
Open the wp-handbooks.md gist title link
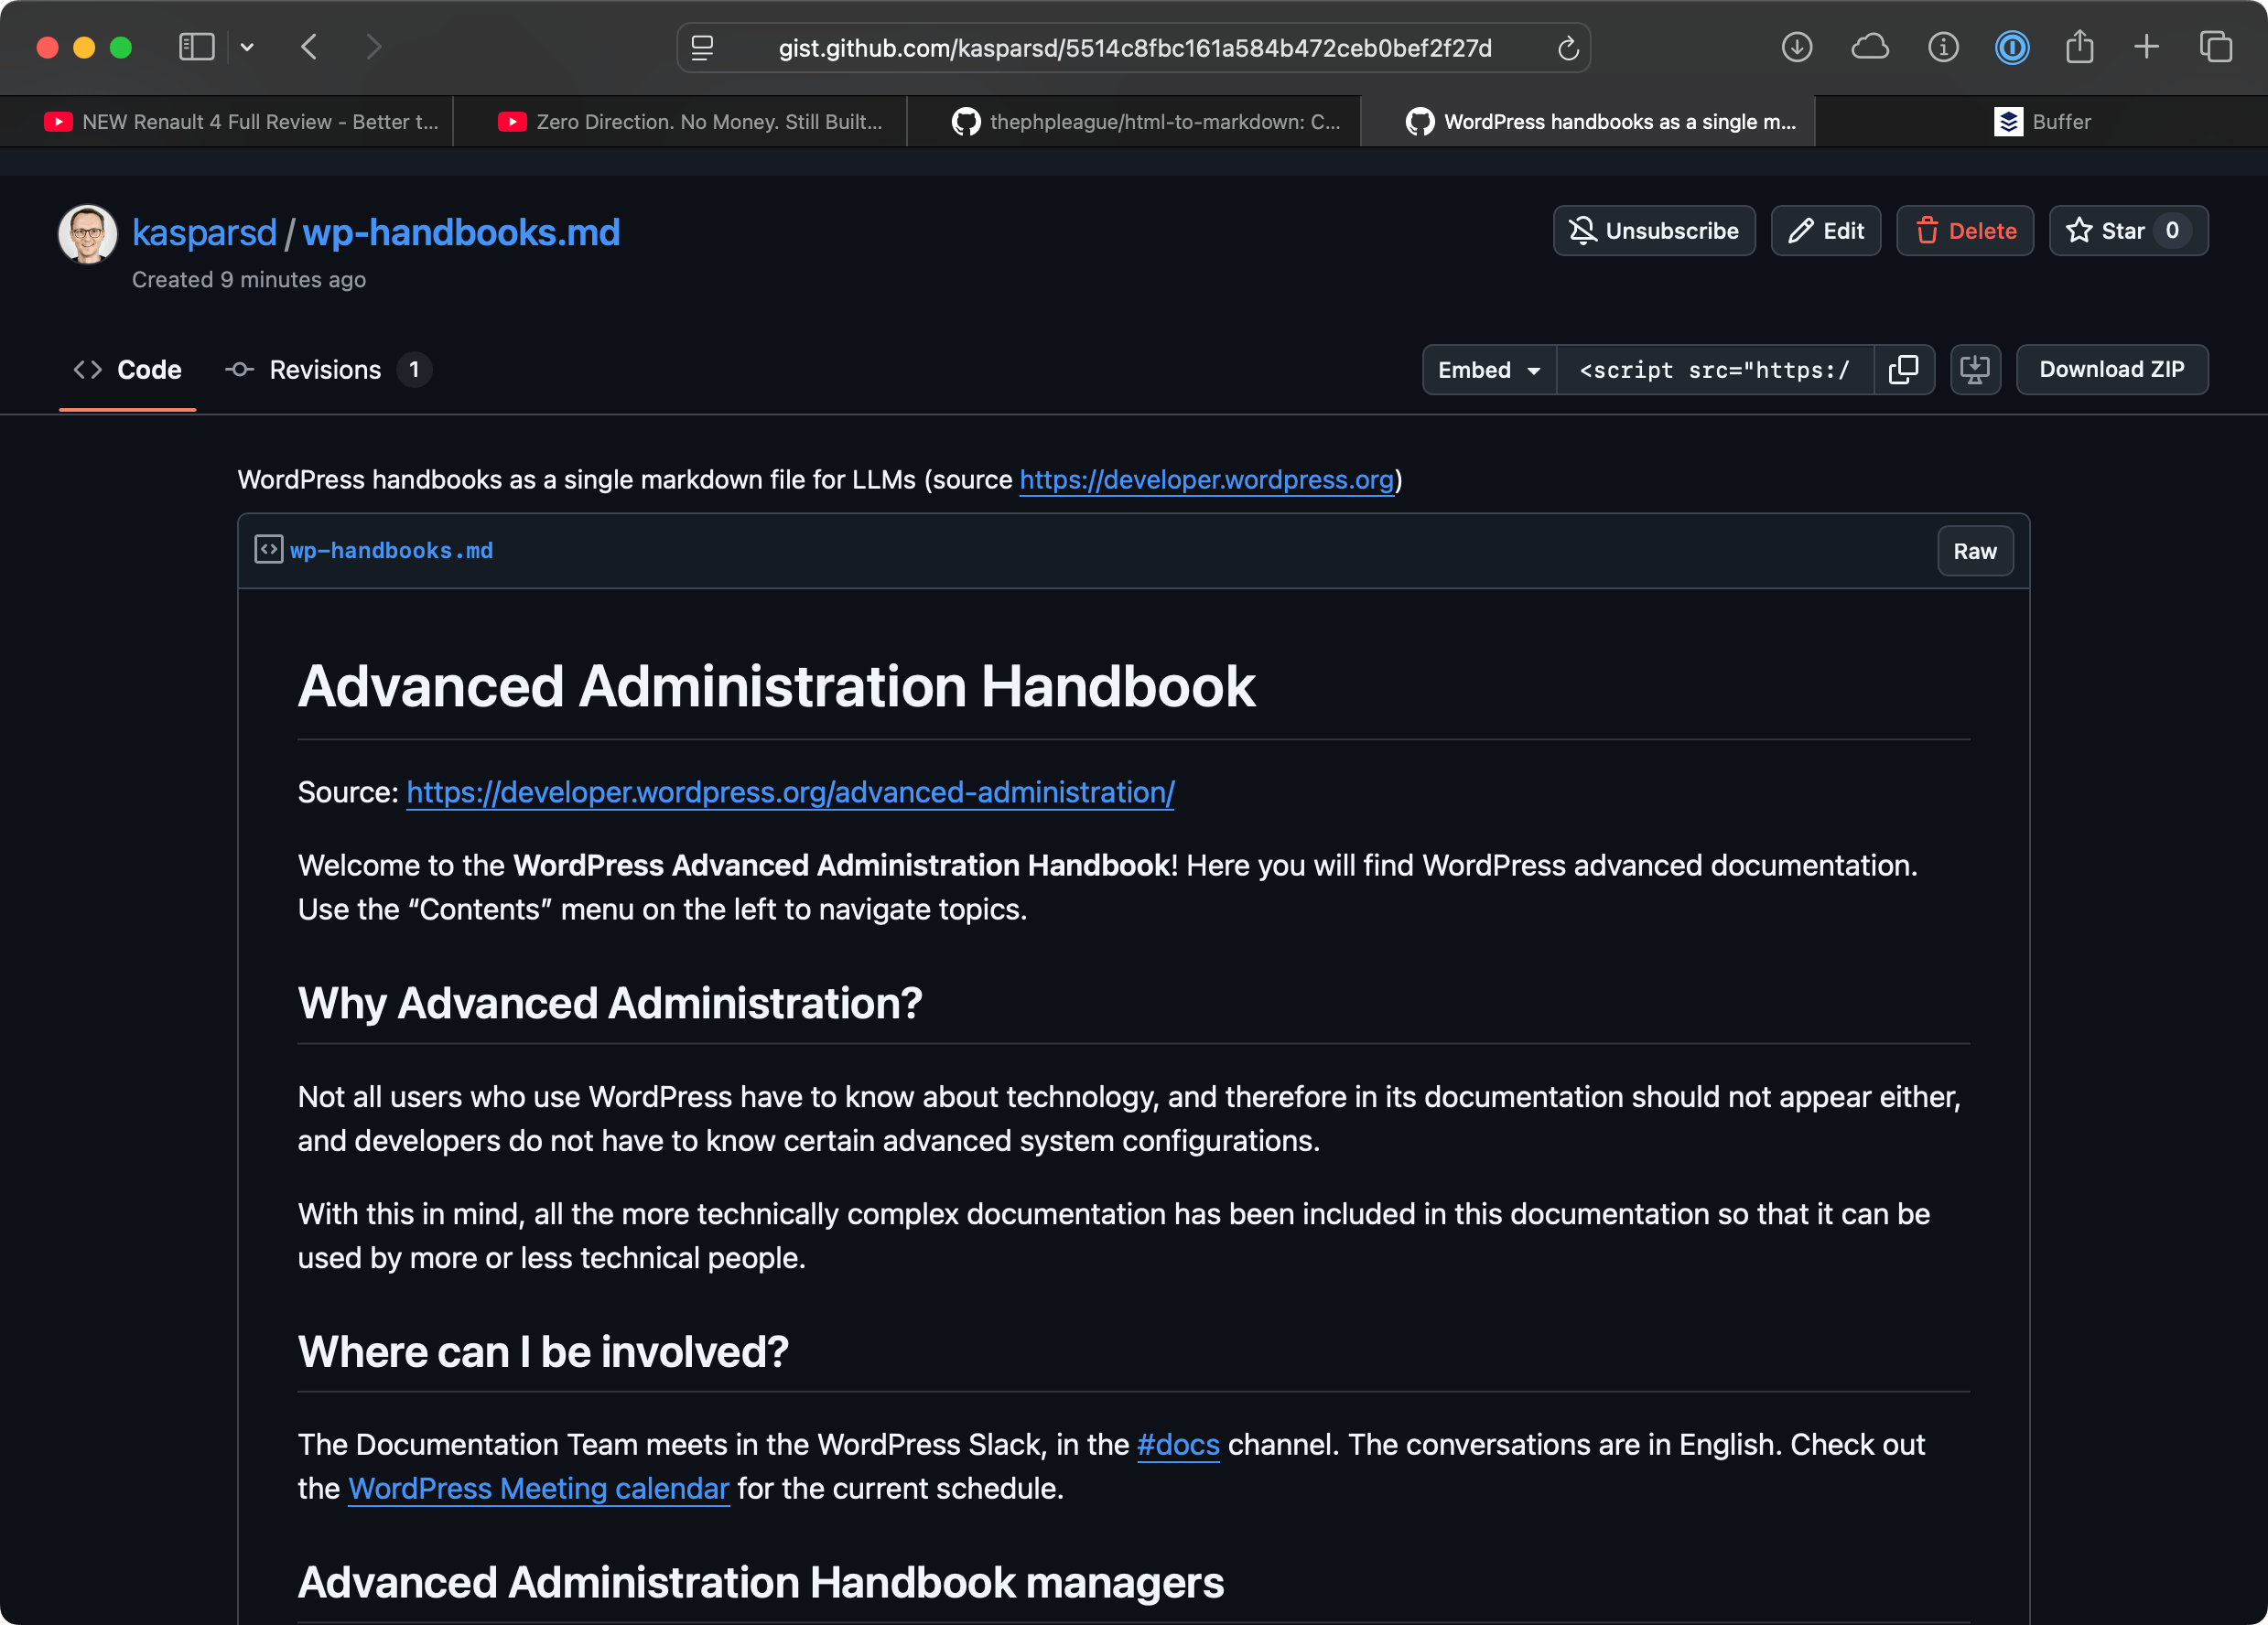[461, 233]
